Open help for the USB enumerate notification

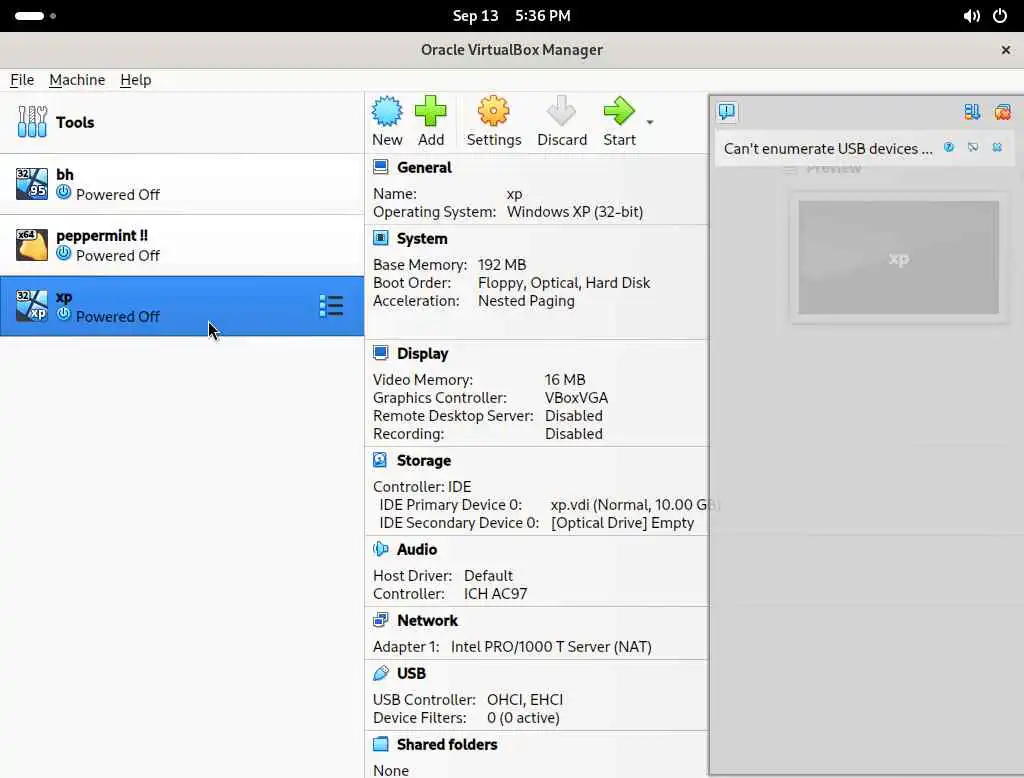point(949,147)
